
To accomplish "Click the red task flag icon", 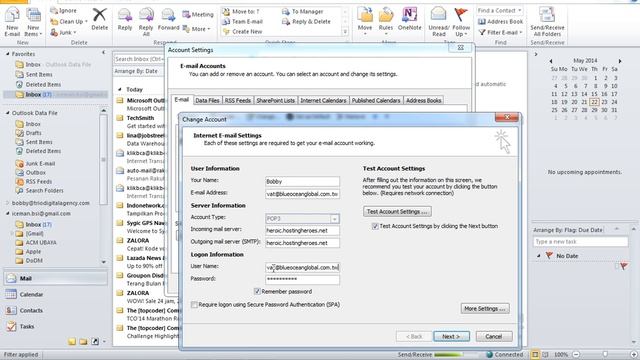I will pyautogui.click(x=624, y=266).
